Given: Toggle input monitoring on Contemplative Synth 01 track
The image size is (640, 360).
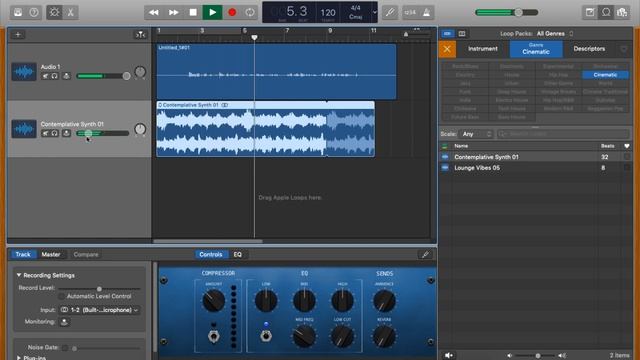Looking at the screenshot, I should pos(67,133).
